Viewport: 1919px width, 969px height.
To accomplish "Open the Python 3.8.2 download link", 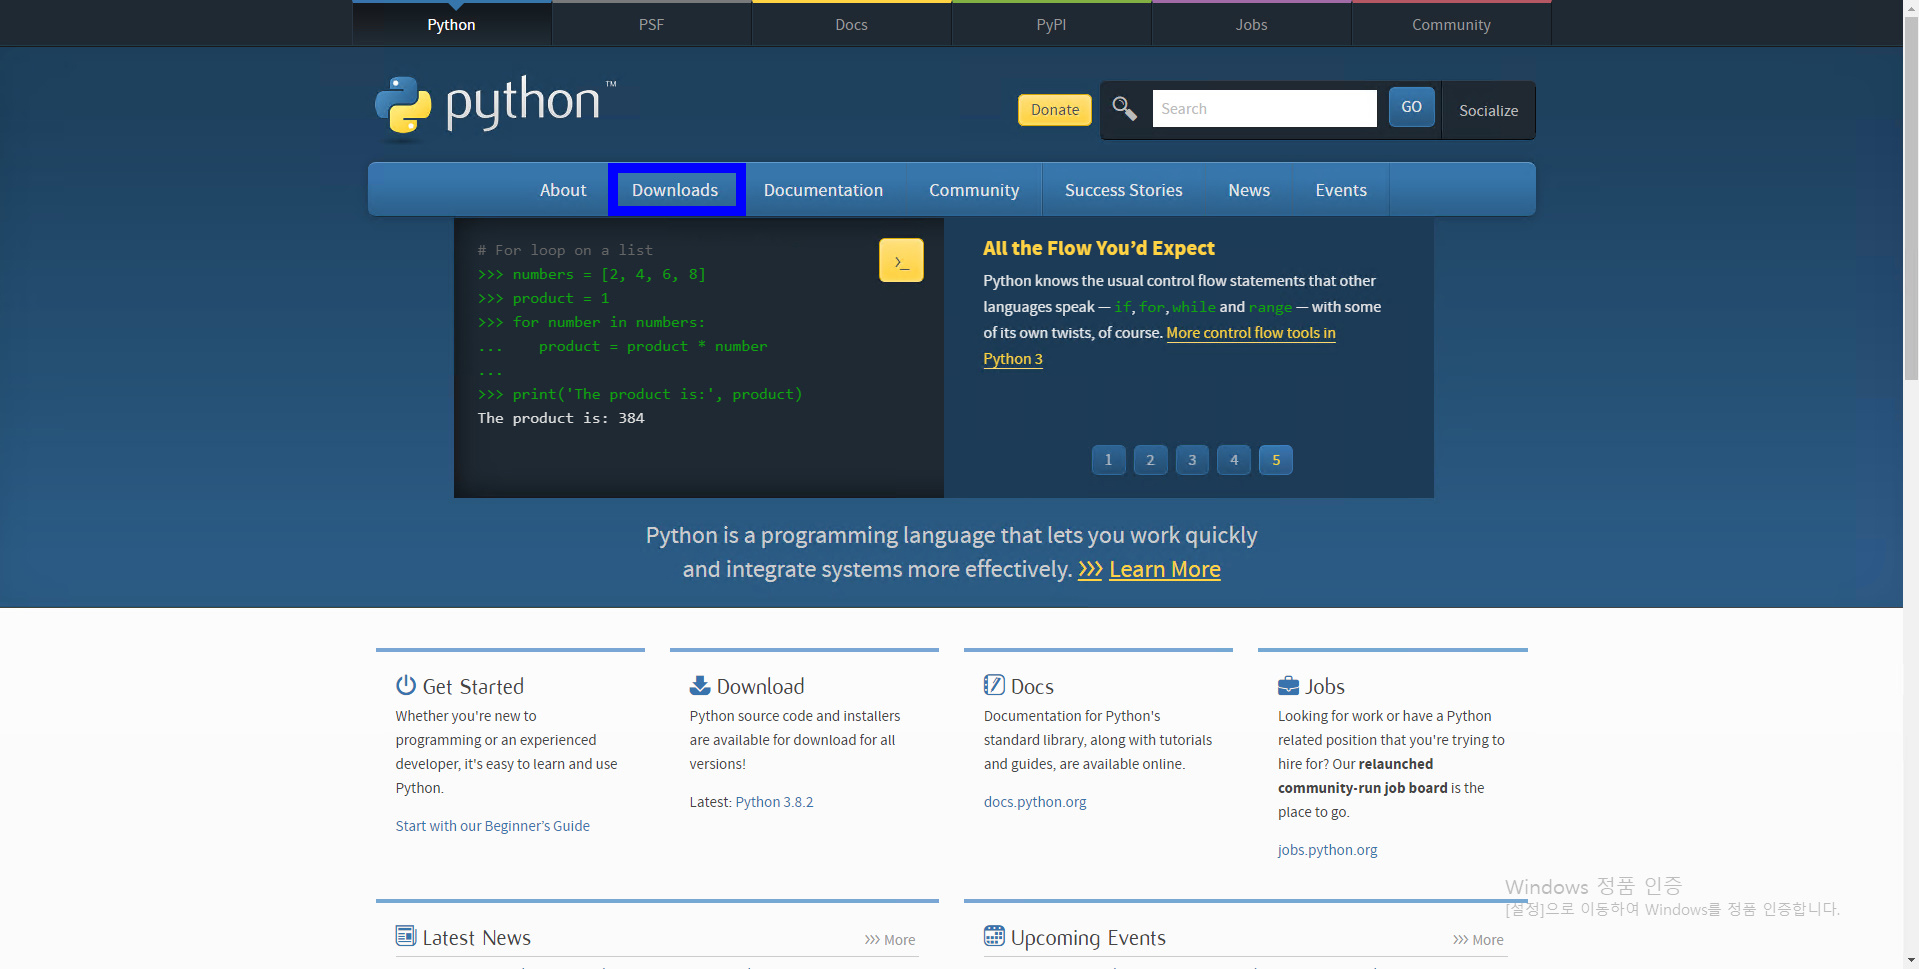I will [x=774, y=802].
